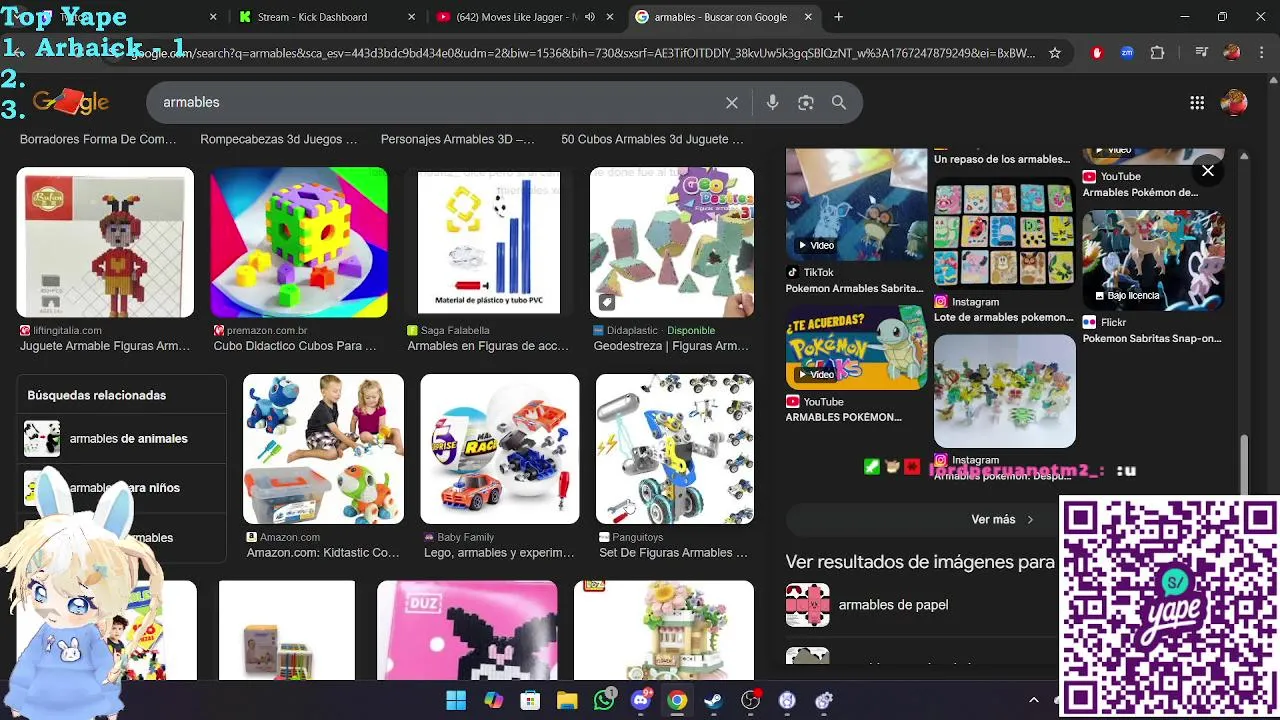The width and height of the screenshot is (1280, 720).
Task: Search by image with Google Lens
Action: (806, 102)
